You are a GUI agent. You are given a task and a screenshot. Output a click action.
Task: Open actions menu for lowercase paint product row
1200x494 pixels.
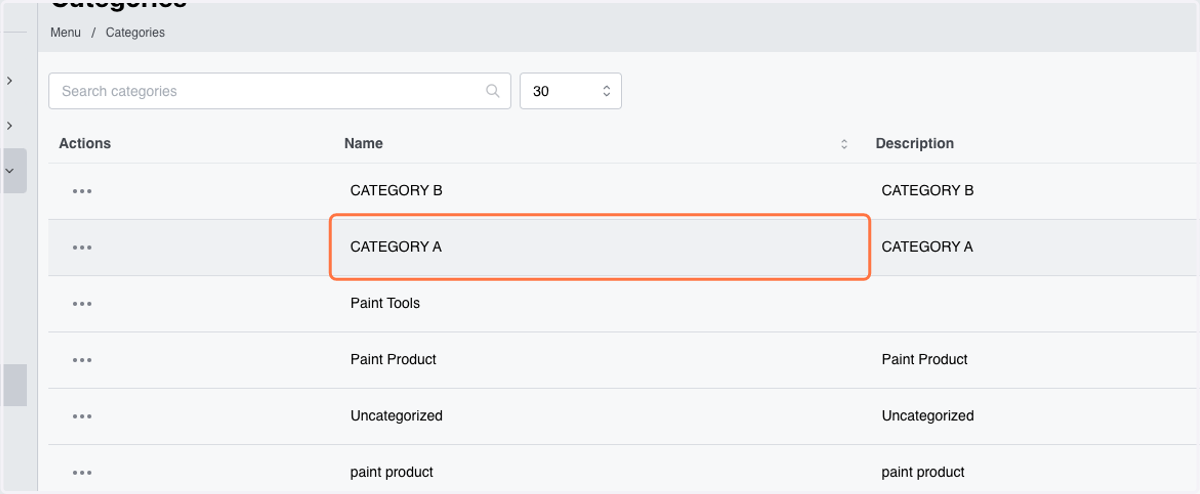[x=82, y=472]
